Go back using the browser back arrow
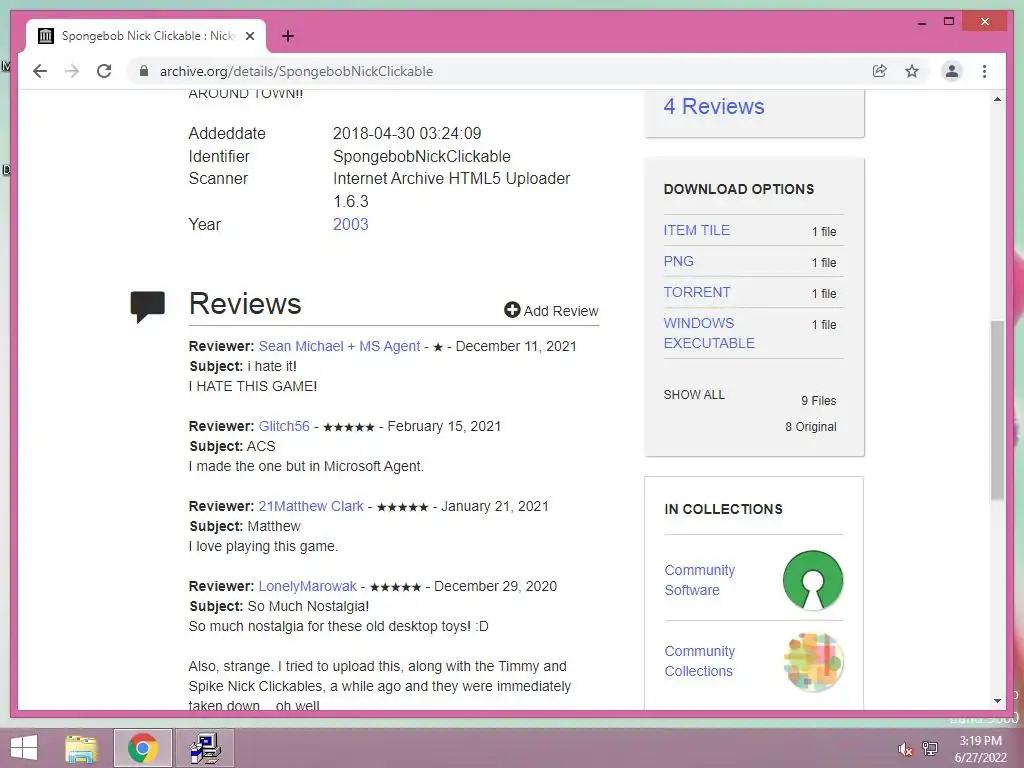This screenshot has height=768, width=1024. pyautogui.click(x=40, y=71)
